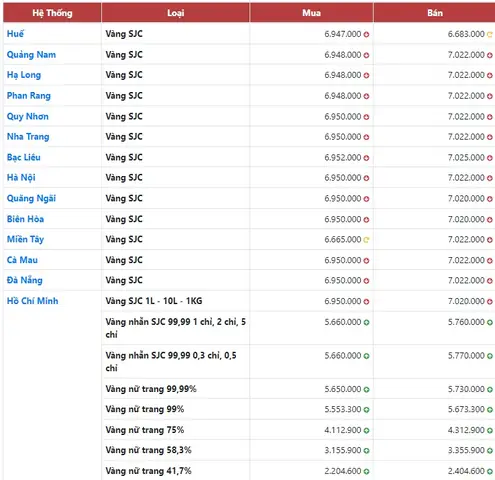The height and width of the screenshot is (480, 495).
Task: Select Vàng nữ trang 99% text
Action: click(145, 409)
